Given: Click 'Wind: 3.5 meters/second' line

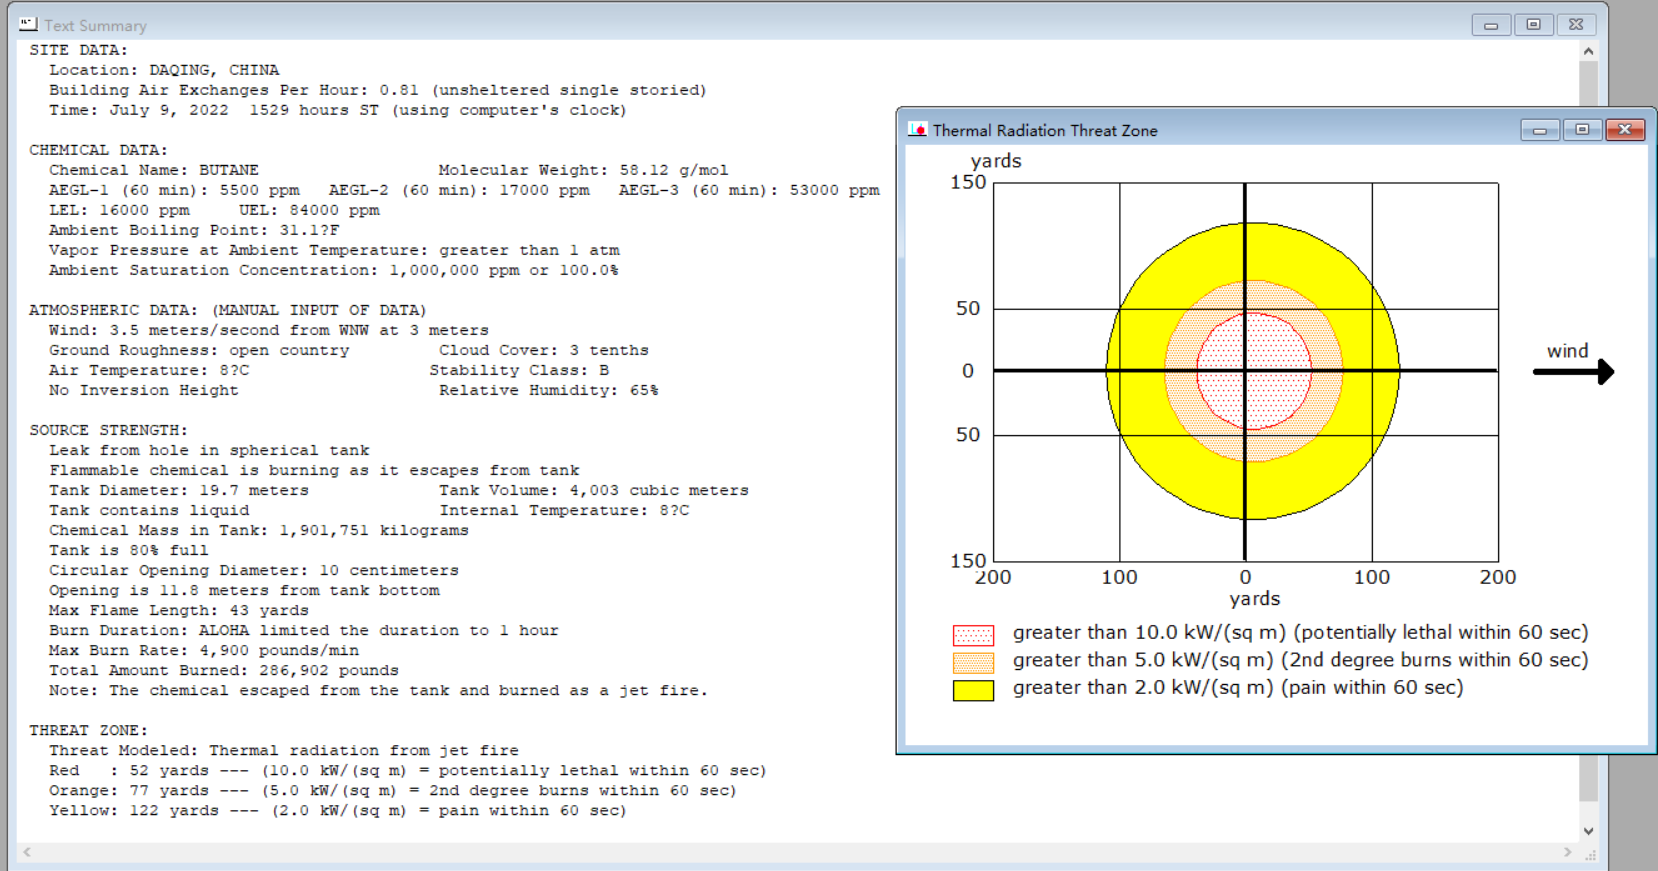Looking at the screenshot, I should tap(269, 330).
